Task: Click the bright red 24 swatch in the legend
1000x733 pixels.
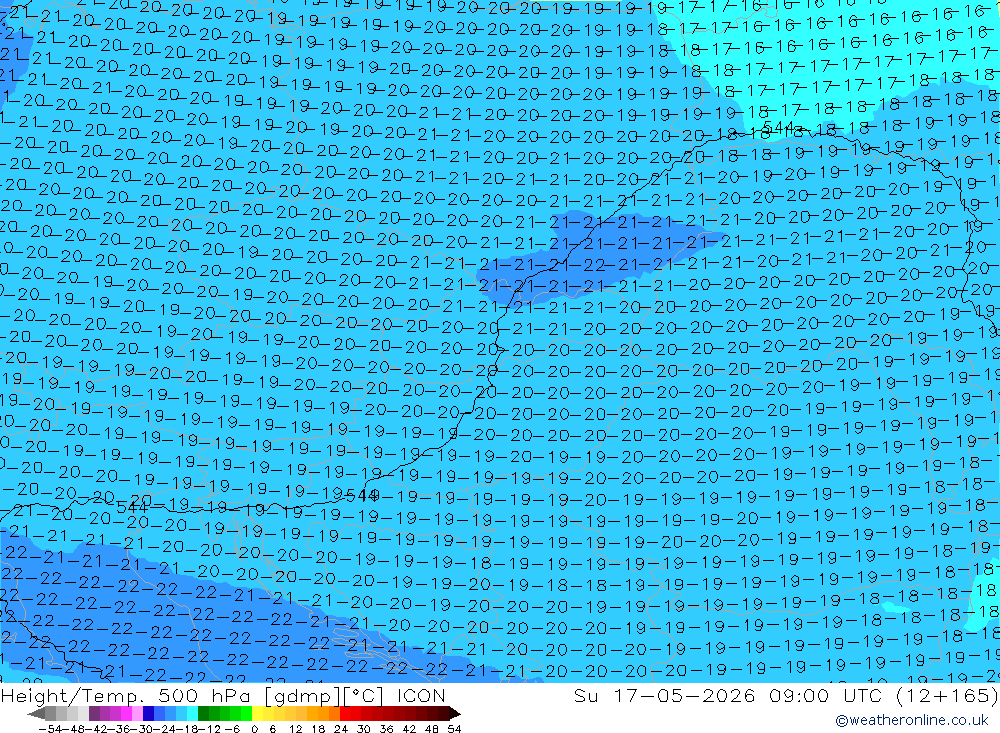Action: coord(345,713)
